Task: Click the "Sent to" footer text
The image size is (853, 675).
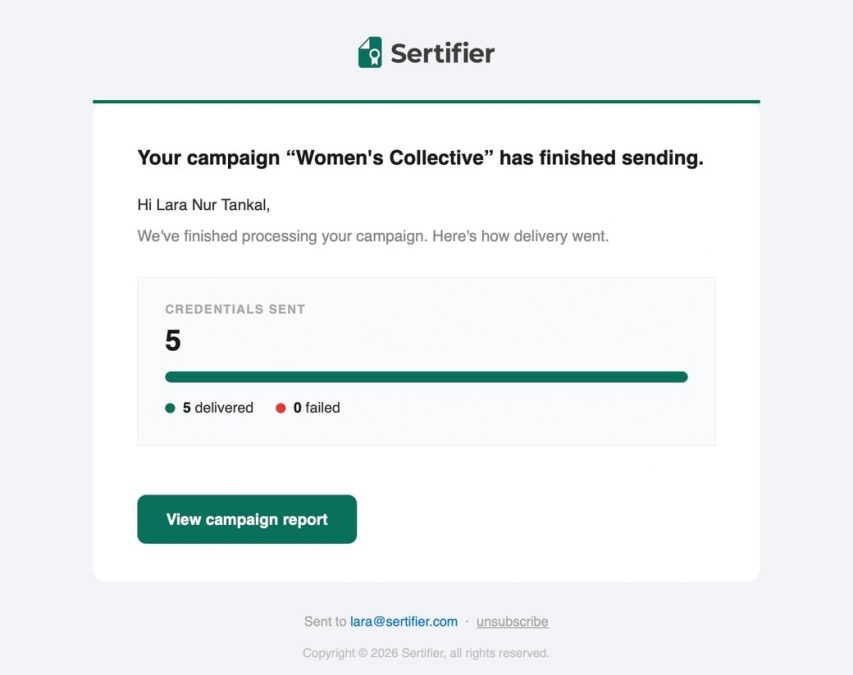Action: tap(325, 621)
